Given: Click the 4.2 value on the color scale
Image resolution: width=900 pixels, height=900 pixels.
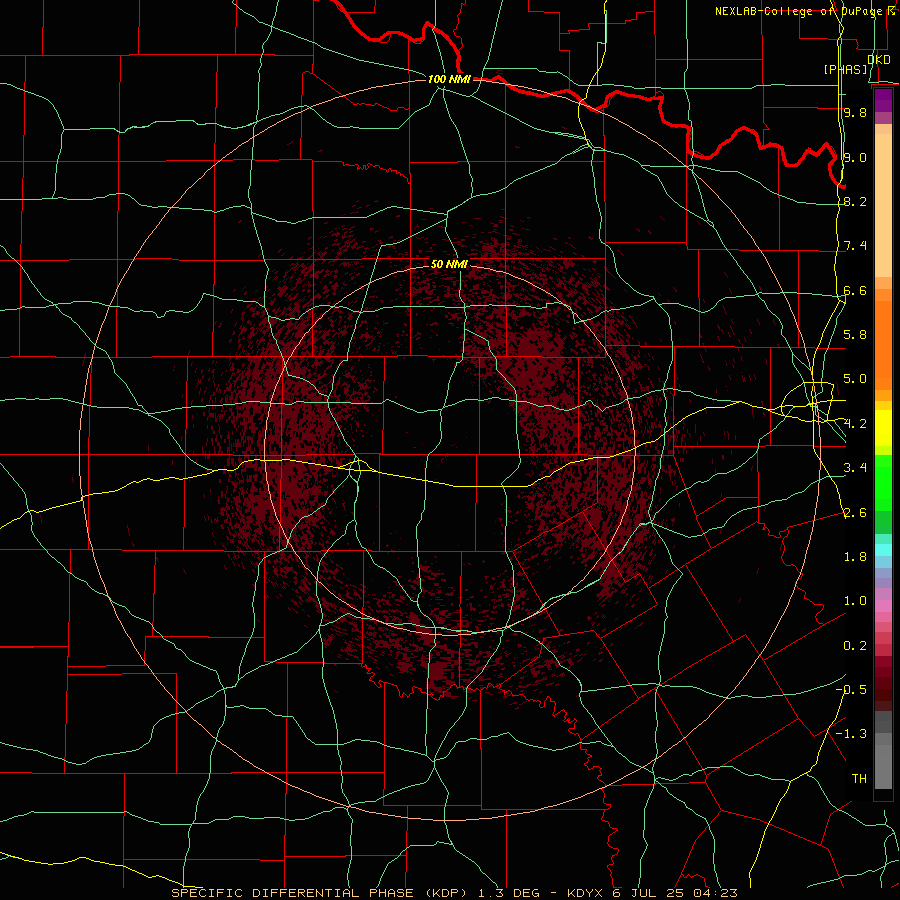Looking at the screenshot, I should [x=855, y=424].
